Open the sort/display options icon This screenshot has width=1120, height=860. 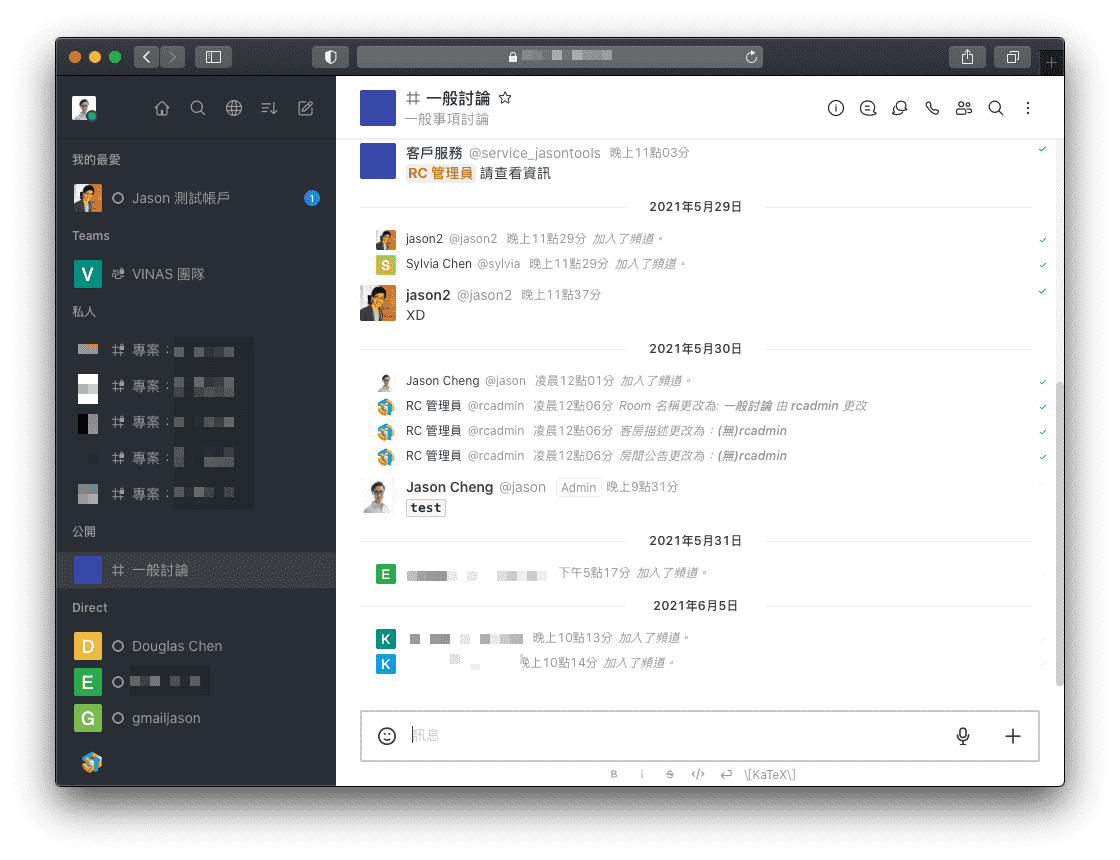pyautogui.click(x=269, y=108)
